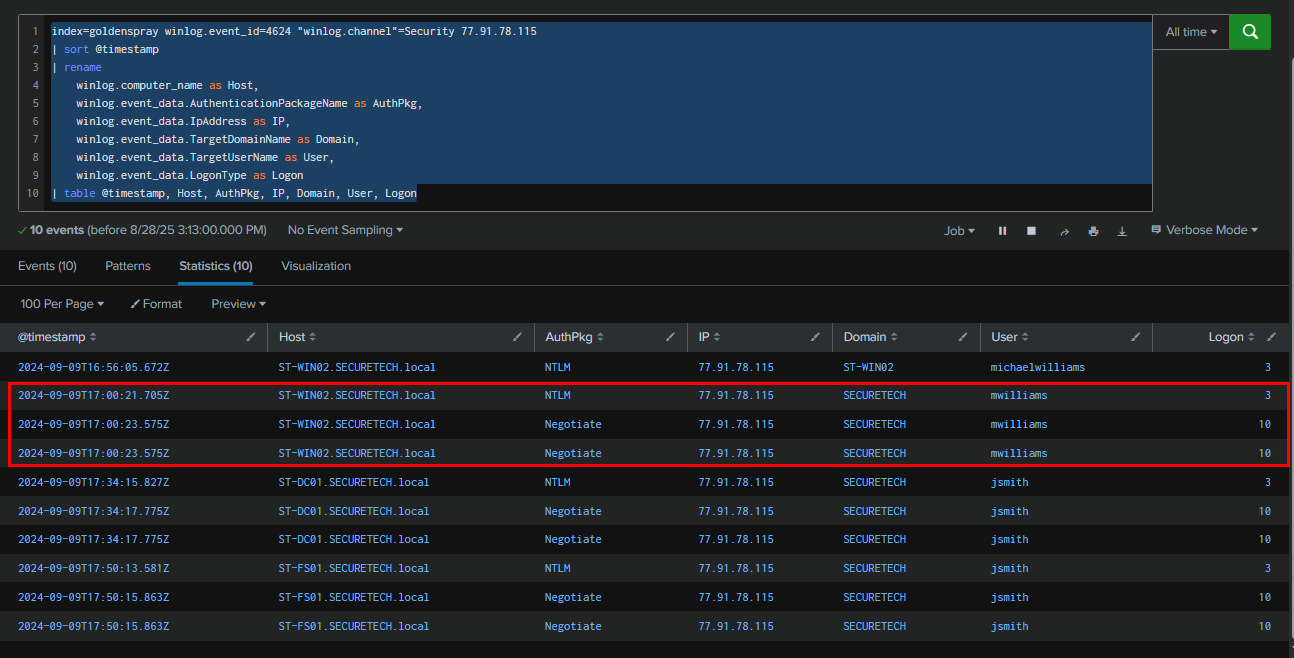
Task: Open the Verbose Mode dropdown
Action: (1204, 230)
